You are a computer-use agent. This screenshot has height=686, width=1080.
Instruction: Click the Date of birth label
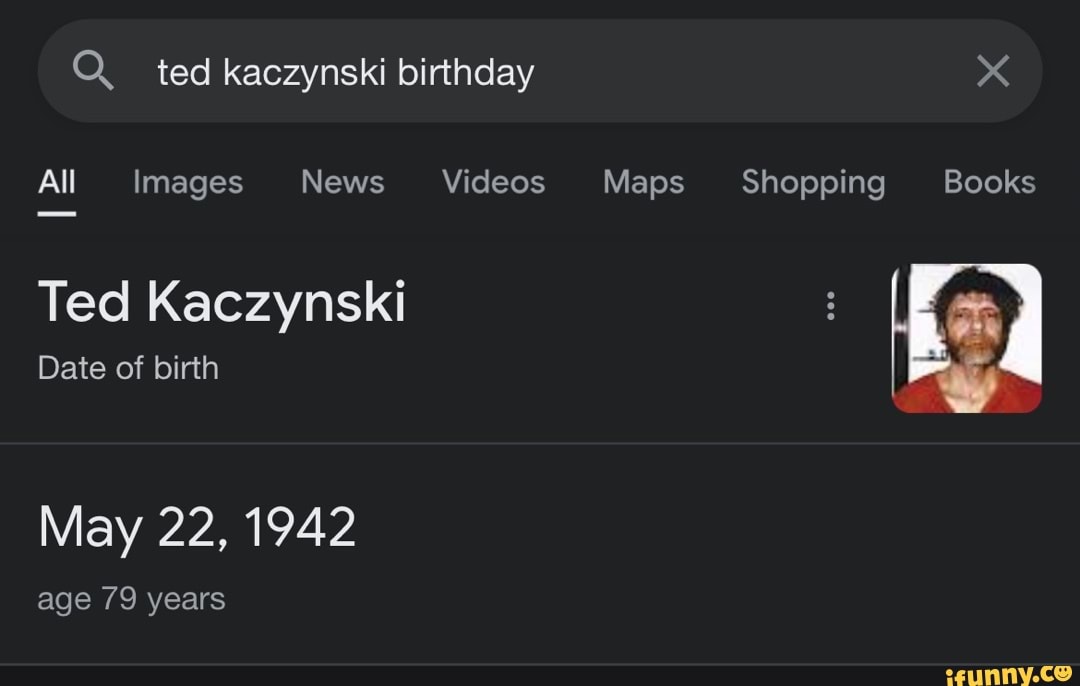pos(128,367)
